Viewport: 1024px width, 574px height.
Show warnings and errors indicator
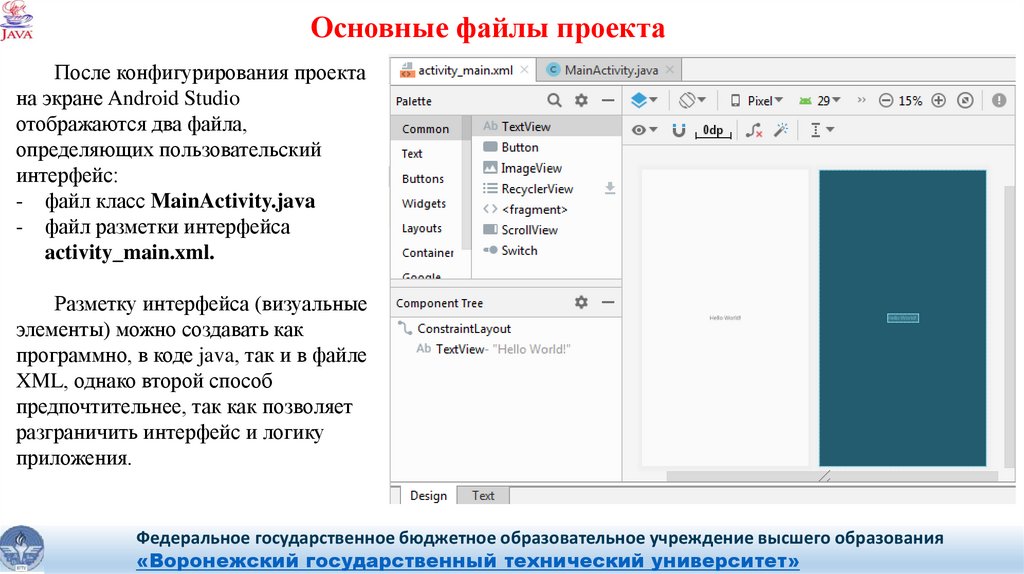tap(998, 101)
